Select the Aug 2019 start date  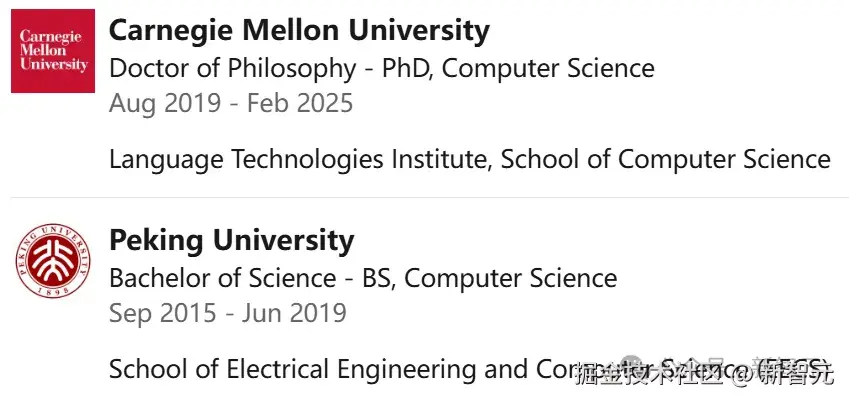tap(165, 103)
